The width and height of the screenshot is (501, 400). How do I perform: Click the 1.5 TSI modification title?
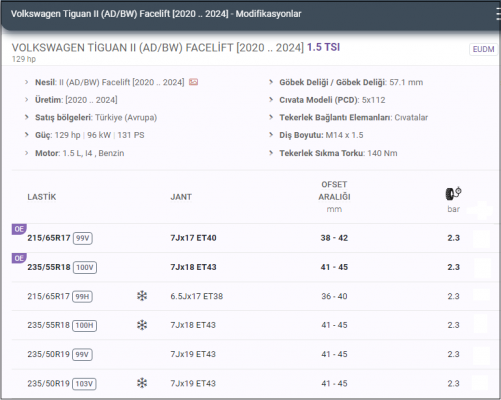[323, 47]
